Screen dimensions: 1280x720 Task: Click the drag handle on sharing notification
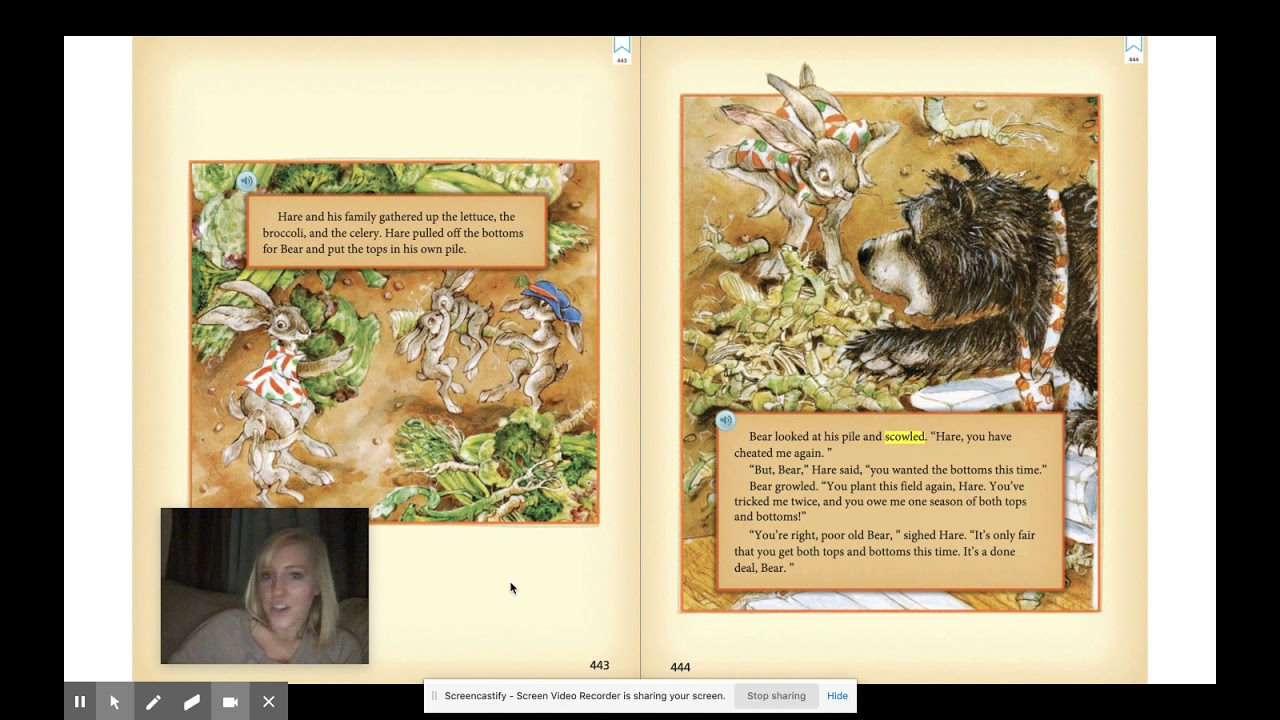434,696
